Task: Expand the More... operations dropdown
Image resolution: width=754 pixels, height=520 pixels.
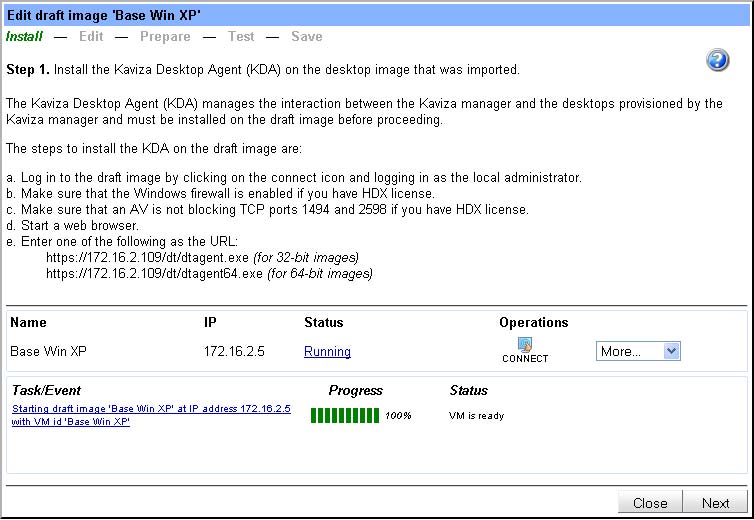Action: point(638,351)
